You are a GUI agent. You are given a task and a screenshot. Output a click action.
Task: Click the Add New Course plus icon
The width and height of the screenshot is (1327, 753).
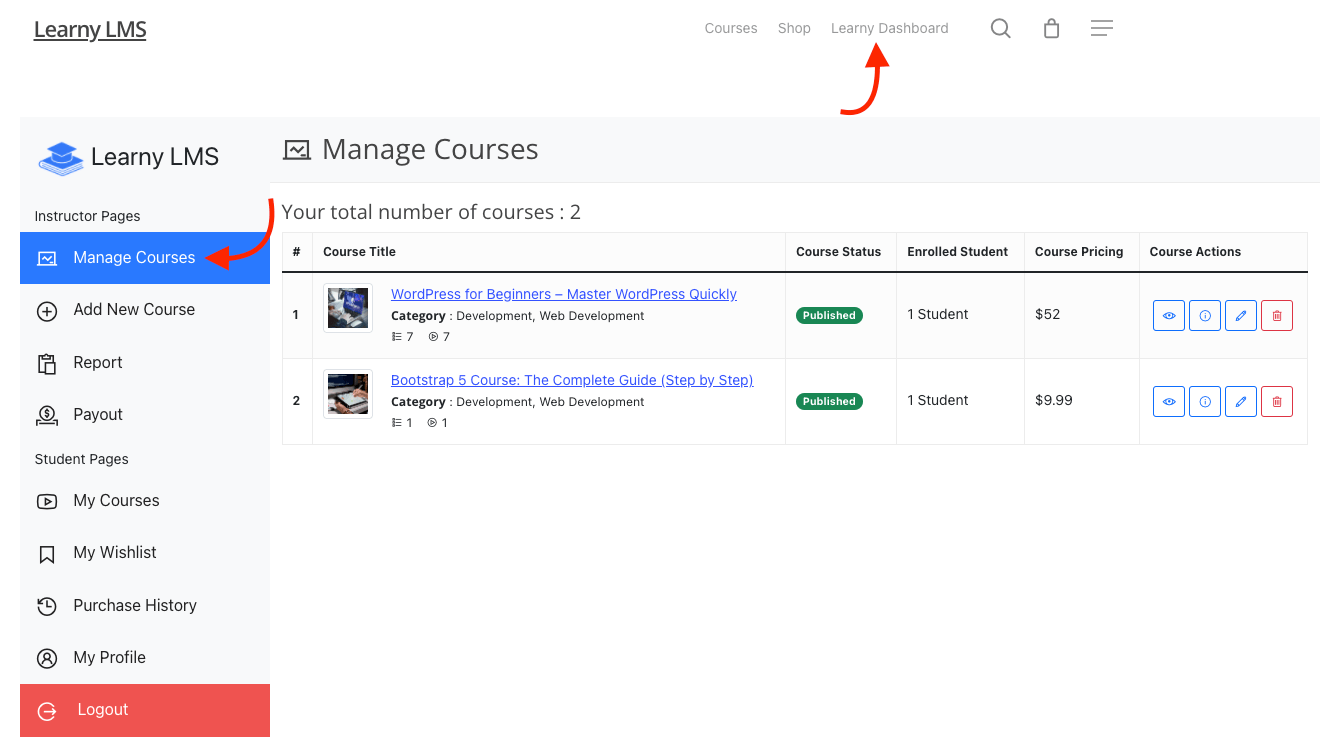tap(47, 311)
